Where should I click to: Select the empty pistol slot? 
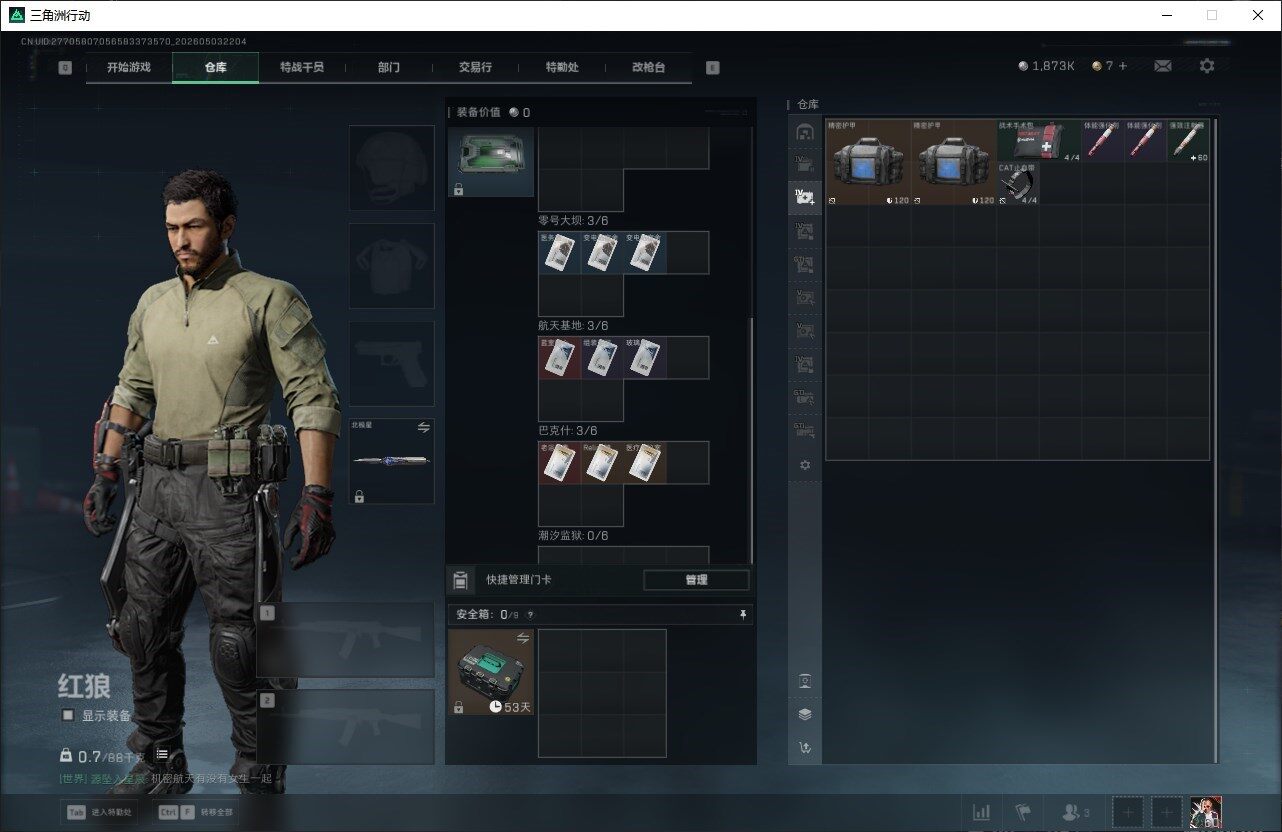(x=392, y=364)
